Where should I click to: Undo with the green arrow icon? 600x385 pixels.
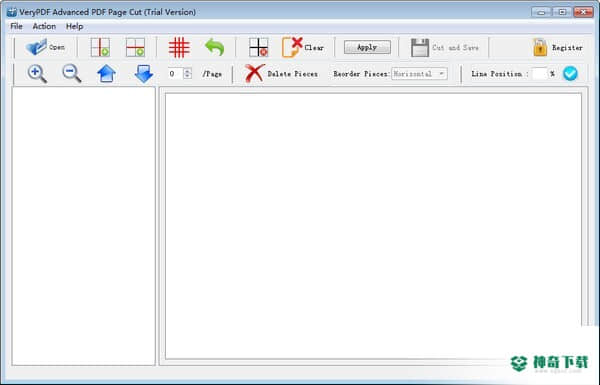214,47
